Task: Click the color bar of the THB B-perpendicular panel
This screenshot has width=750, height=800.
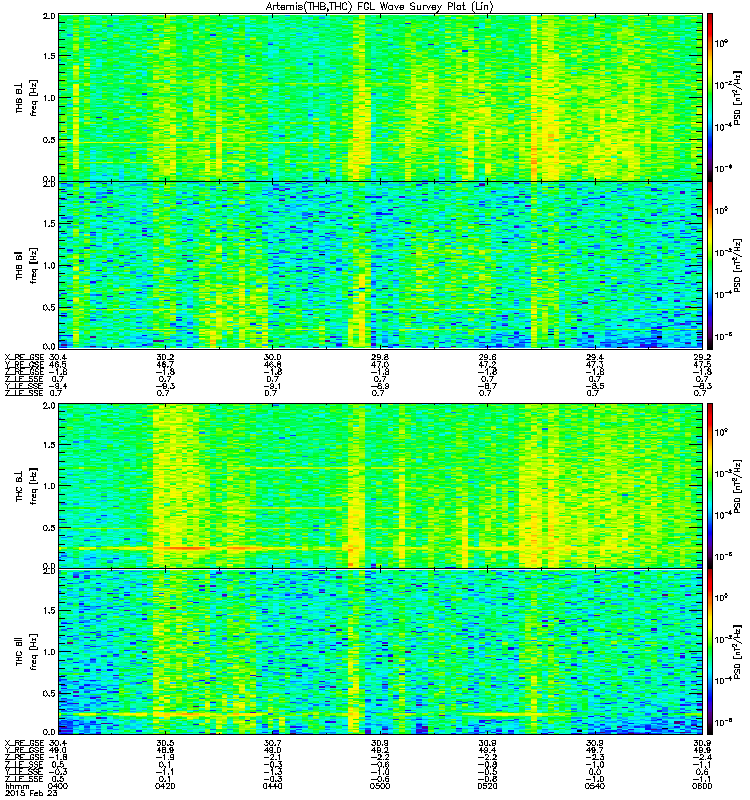Action: [x=710, y=97]
